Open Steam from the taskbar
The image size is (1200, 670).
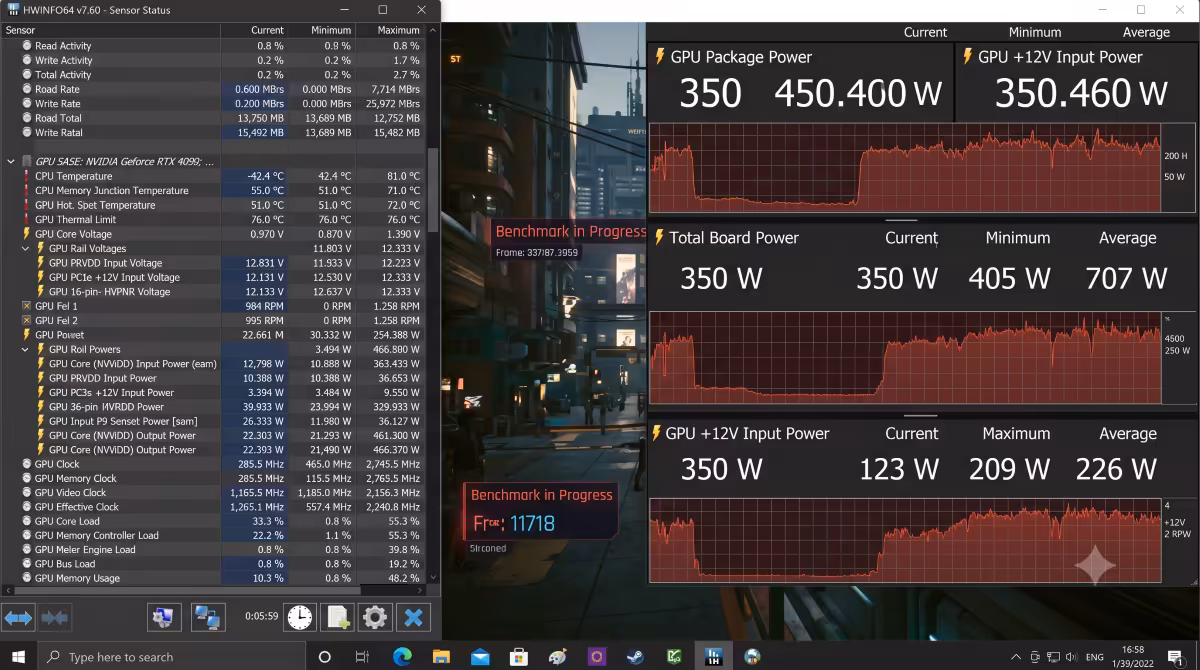click(x=635, y=657)
